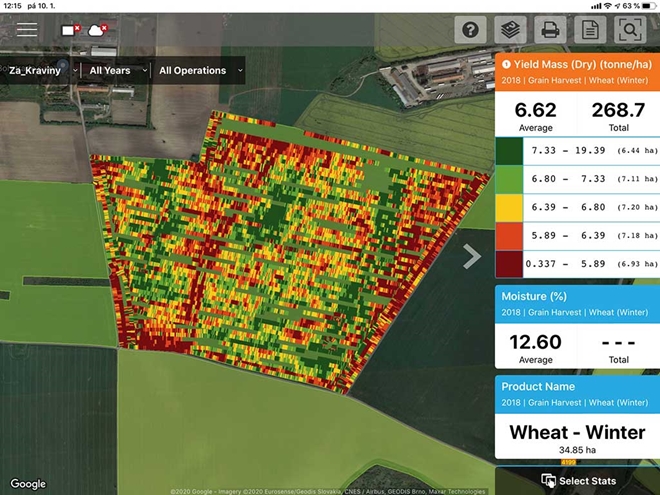Tap the Google logo on the map
Screen dimensions: 660x495
28,484
